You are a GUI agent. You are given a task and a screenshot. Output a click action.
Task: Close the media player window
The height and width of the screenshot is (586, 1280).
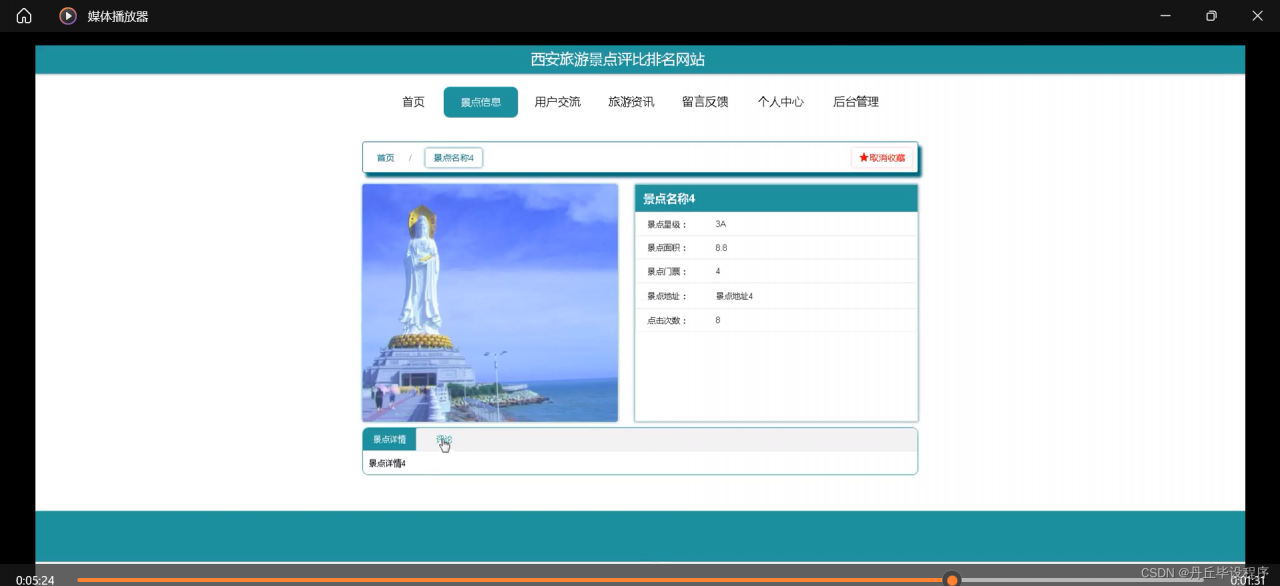1257,16
